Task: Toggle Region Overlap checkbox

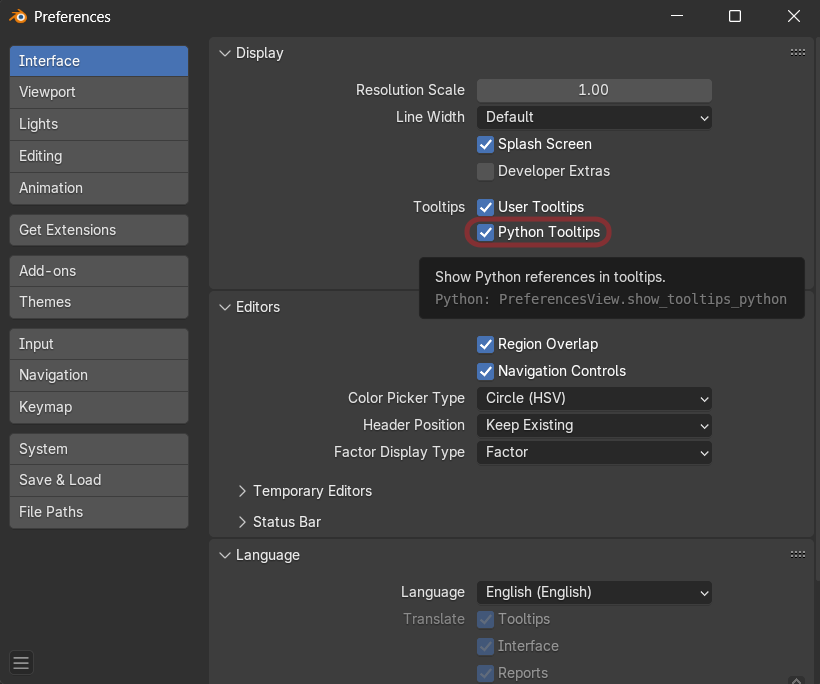Action: tap(485, 344)
